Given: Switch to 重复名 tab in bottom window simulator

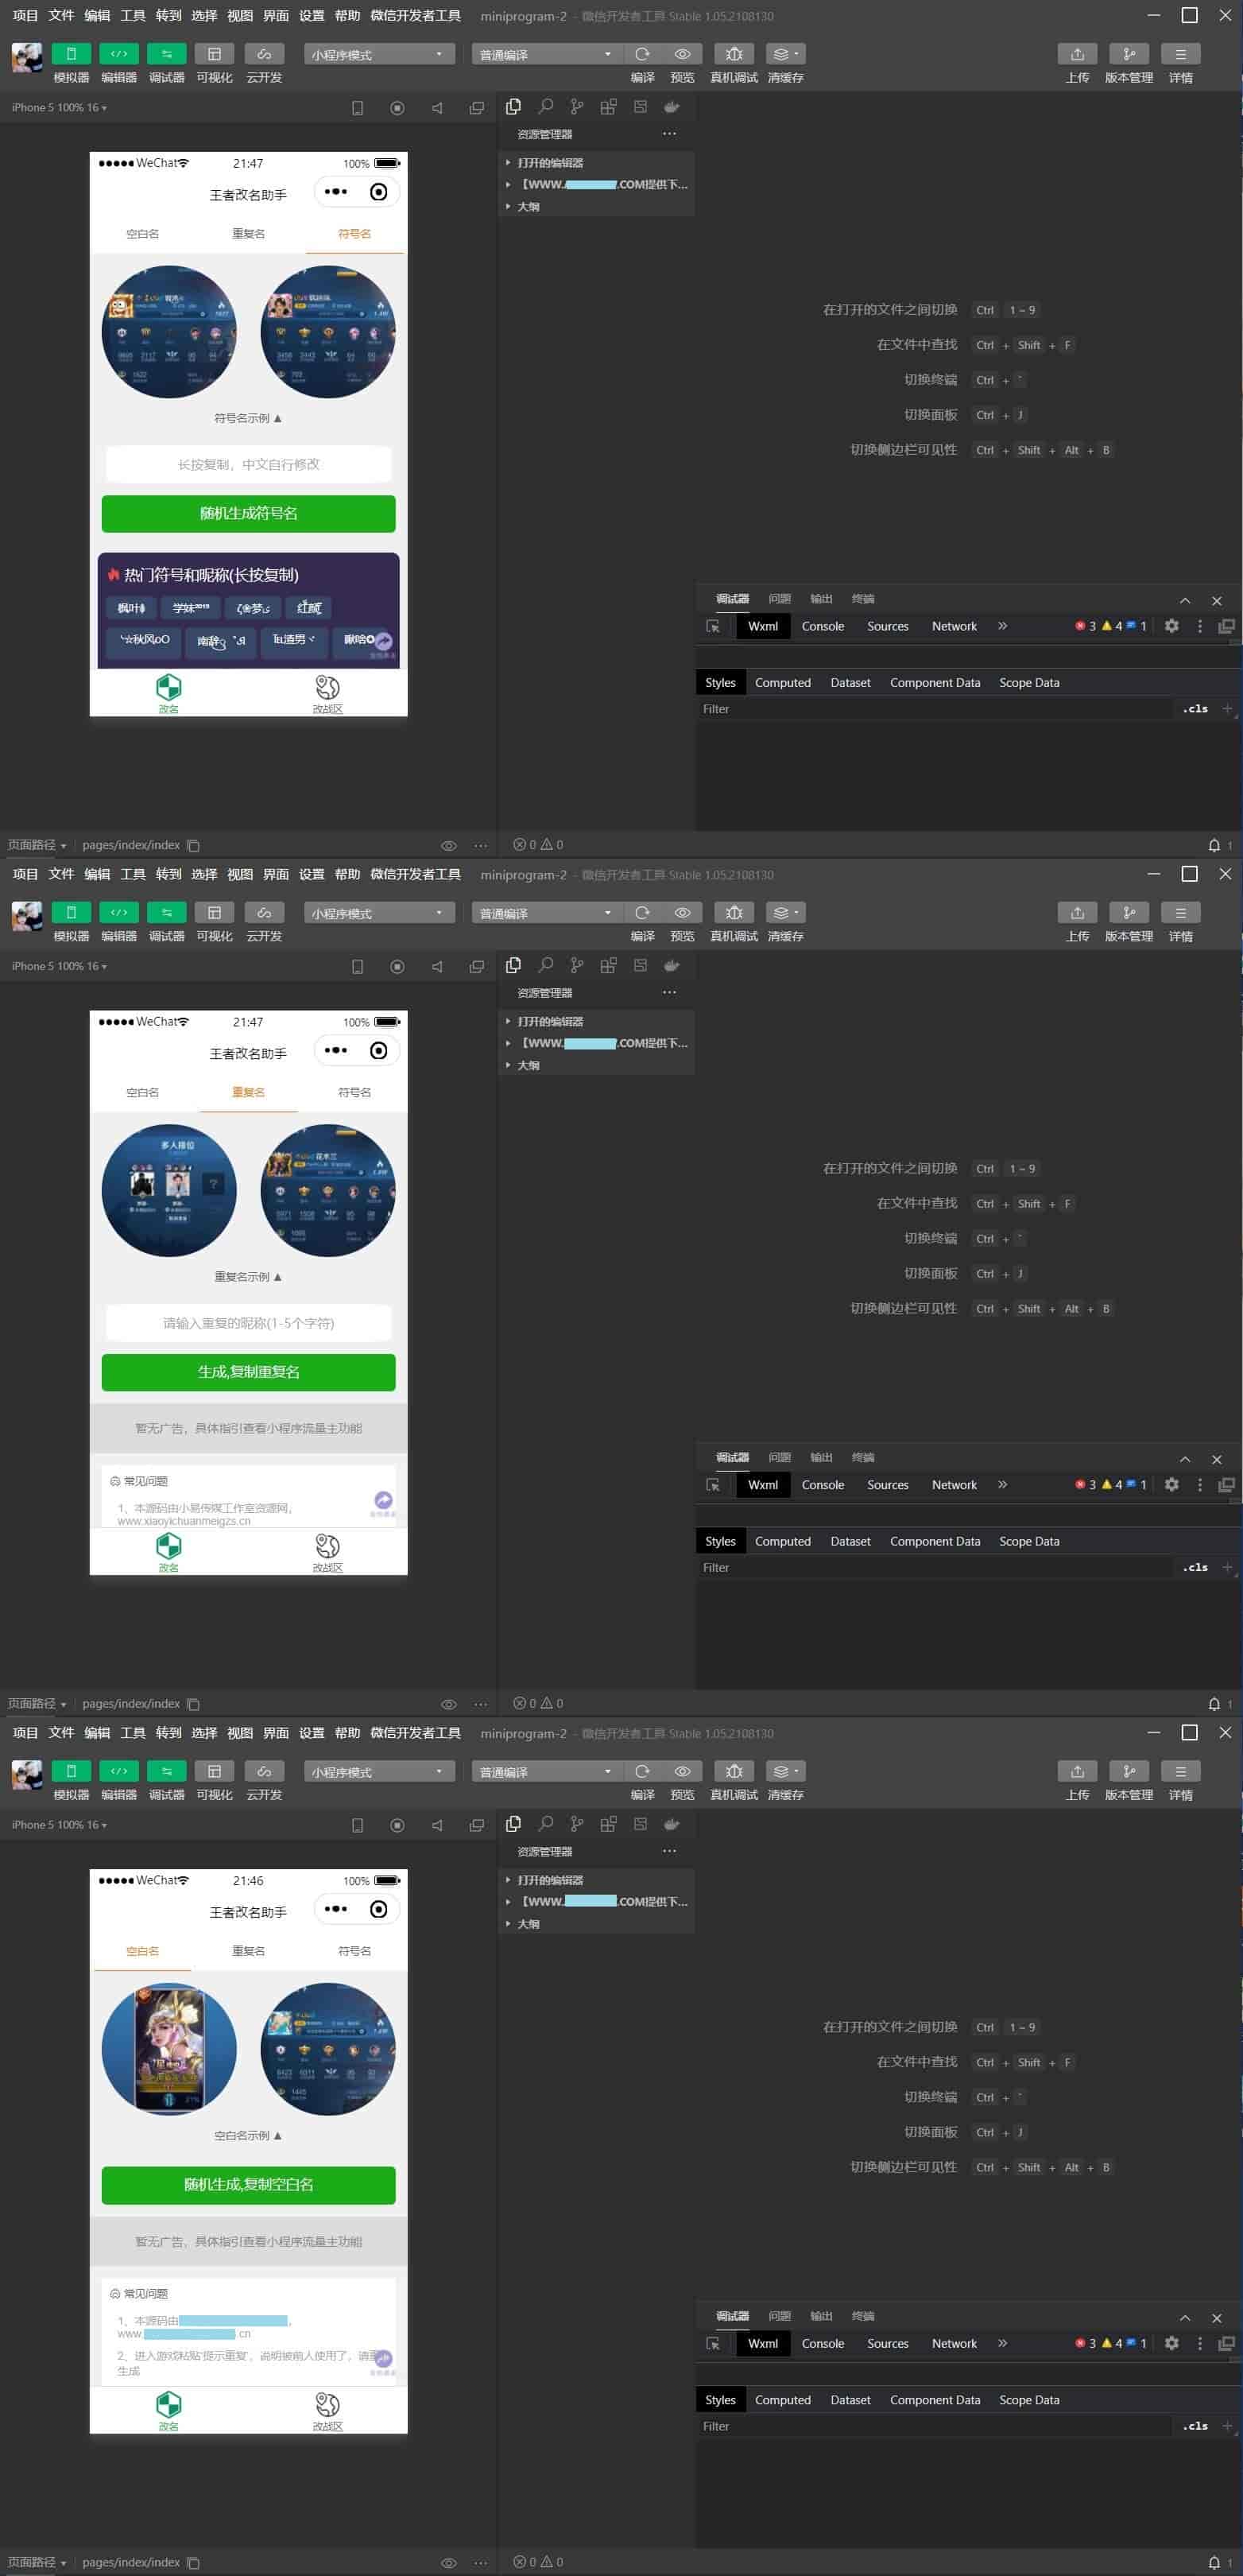Looking at the screenshot, I should click(248, 1950).
